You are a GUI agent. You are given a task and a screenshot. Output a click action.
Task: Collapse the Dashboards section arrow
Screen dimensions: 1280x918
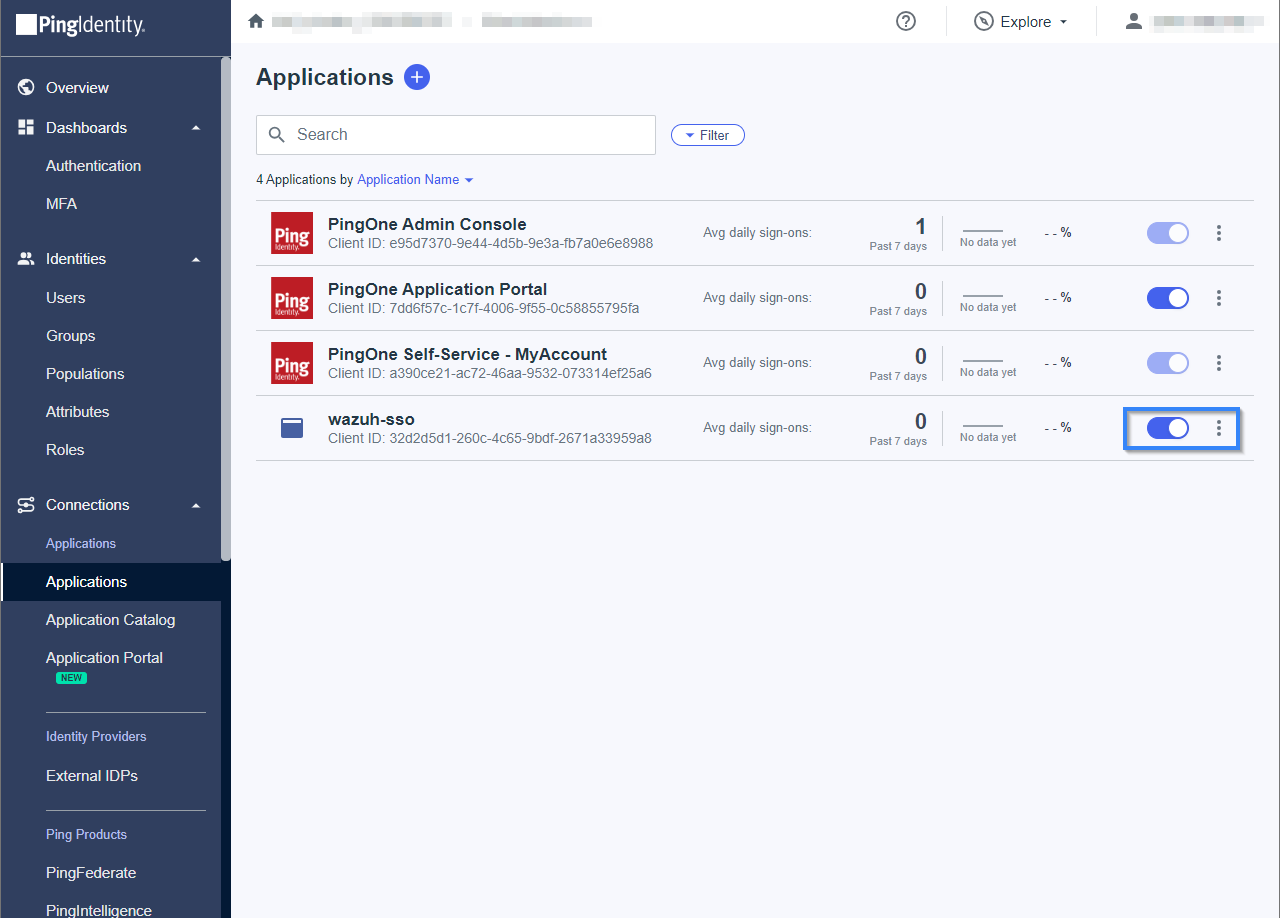[196, 128]
